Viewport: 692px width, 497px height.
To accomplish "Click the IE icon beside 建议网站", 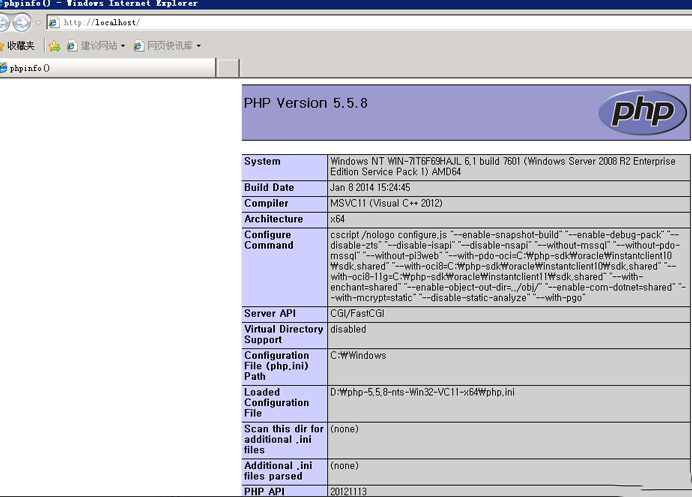I will pos(71,45).
